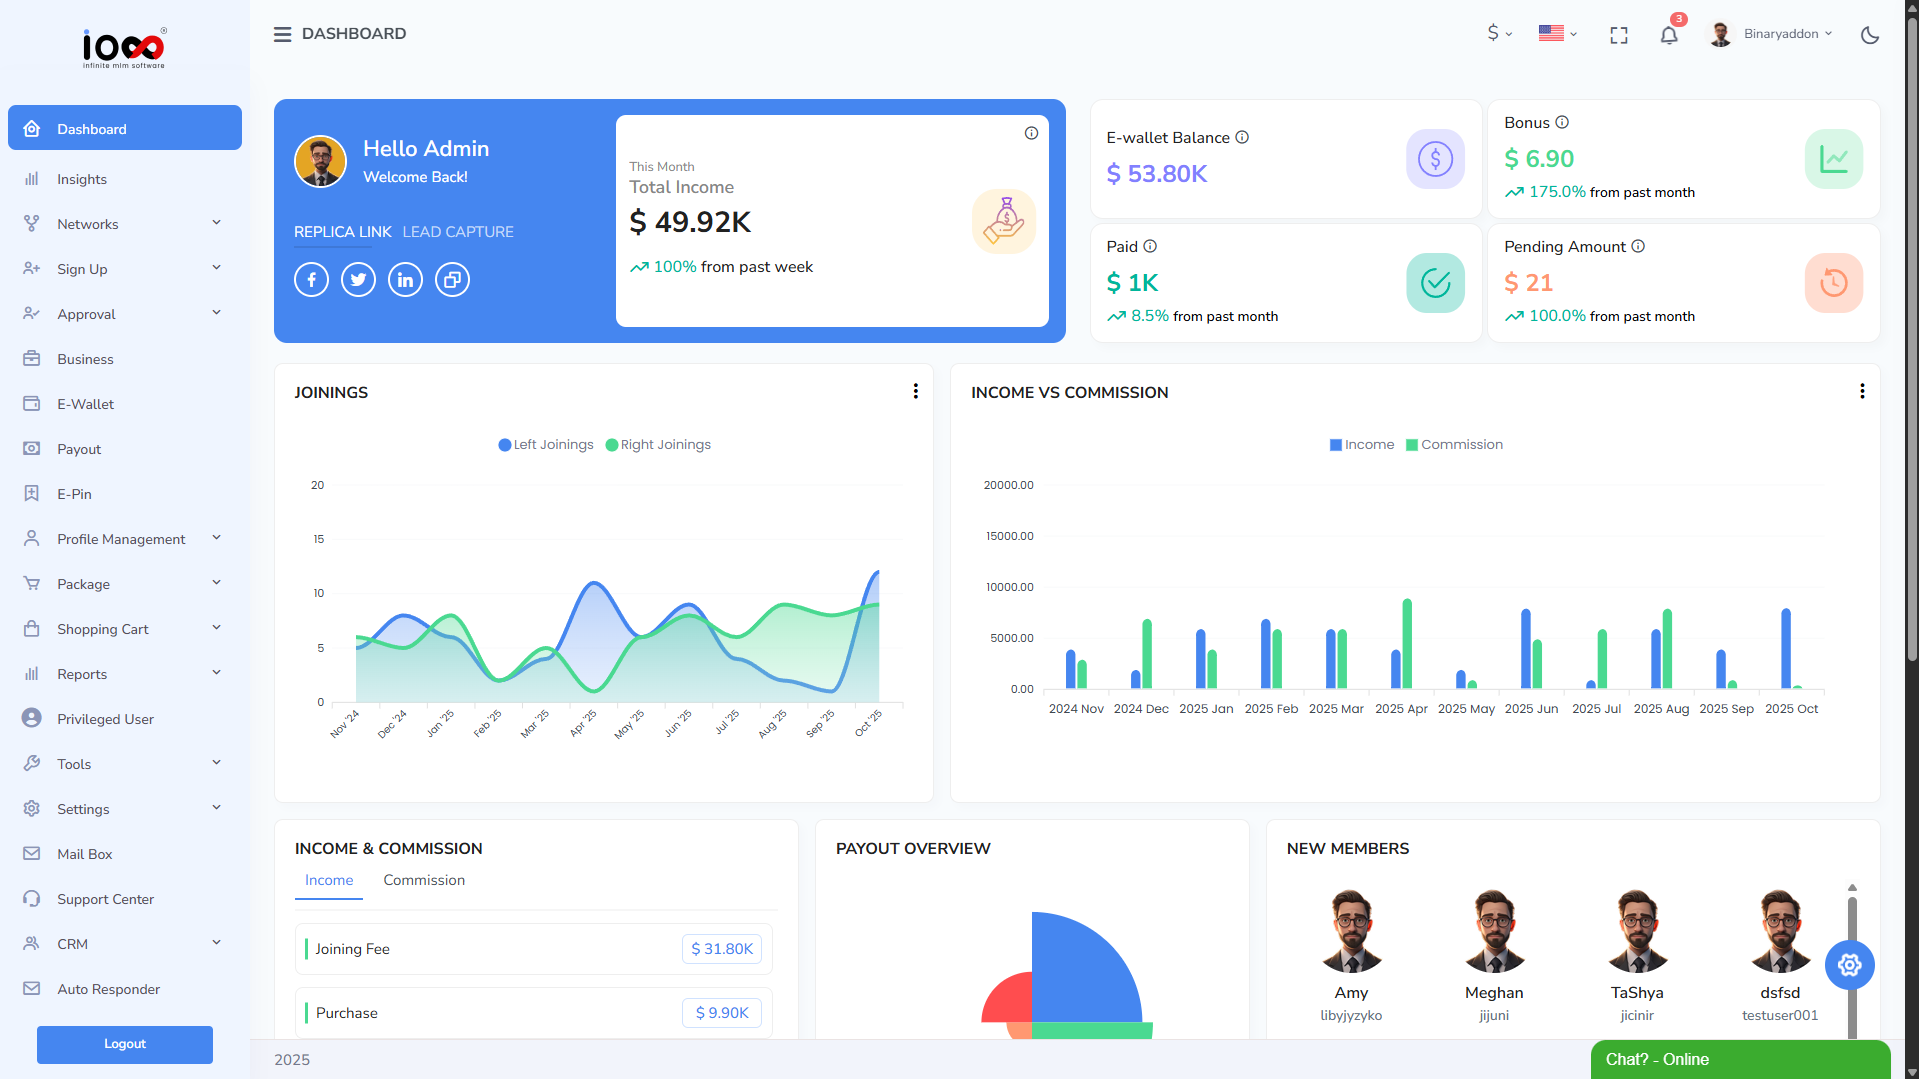Viewport: 1919px width, 1079px height.
Task: Enter fullscreen mode with expand icon
Action: (x=1618, y=35)
